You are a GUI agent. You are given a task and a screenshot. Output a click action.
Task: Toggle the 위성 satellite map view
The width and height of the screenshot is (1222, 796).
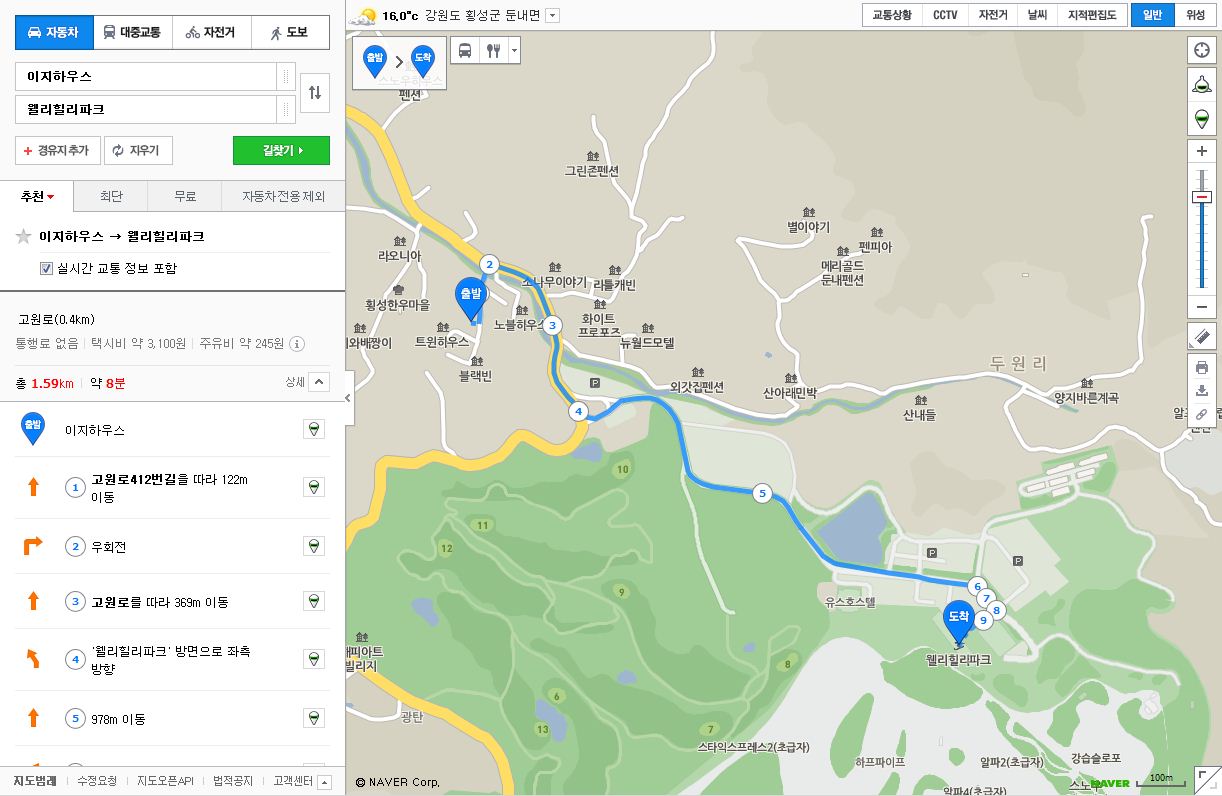(x=1195, y=15)
